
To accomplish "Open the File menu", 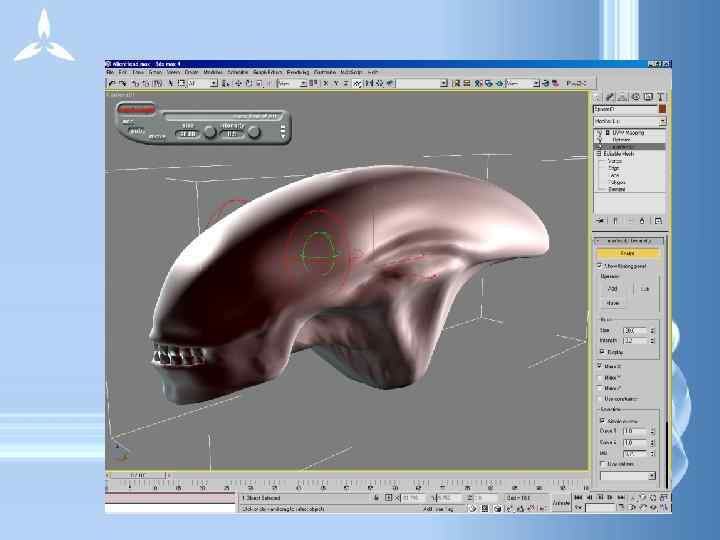I will point(111,72).
